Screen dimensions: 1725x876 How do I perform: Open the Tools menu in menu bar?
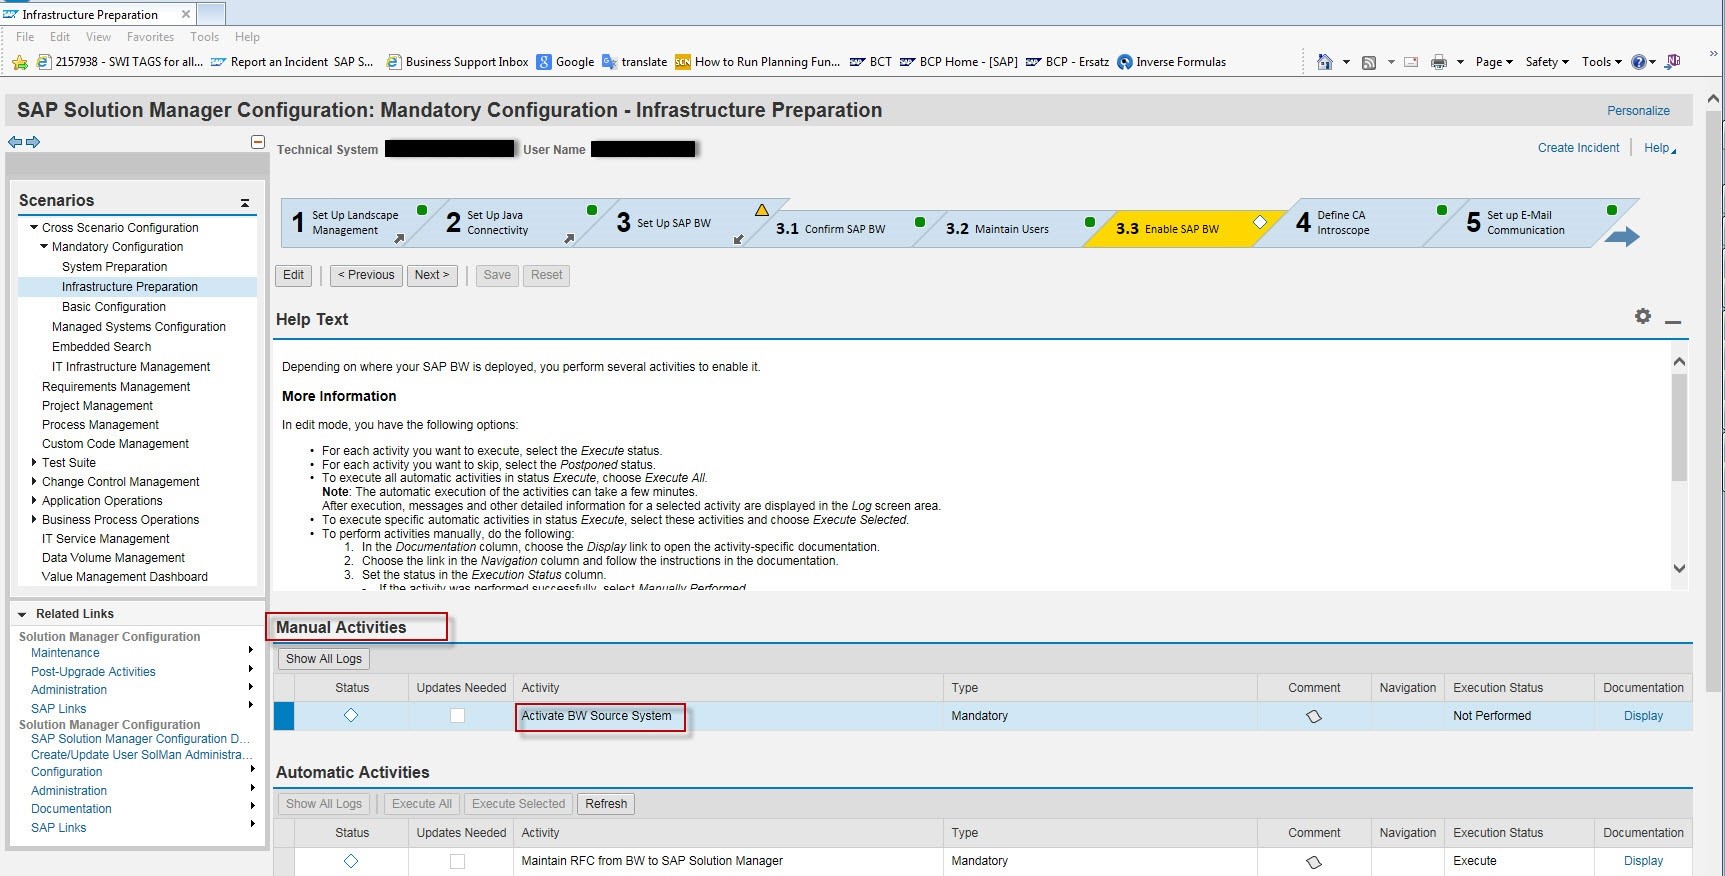tap(204, 37)
